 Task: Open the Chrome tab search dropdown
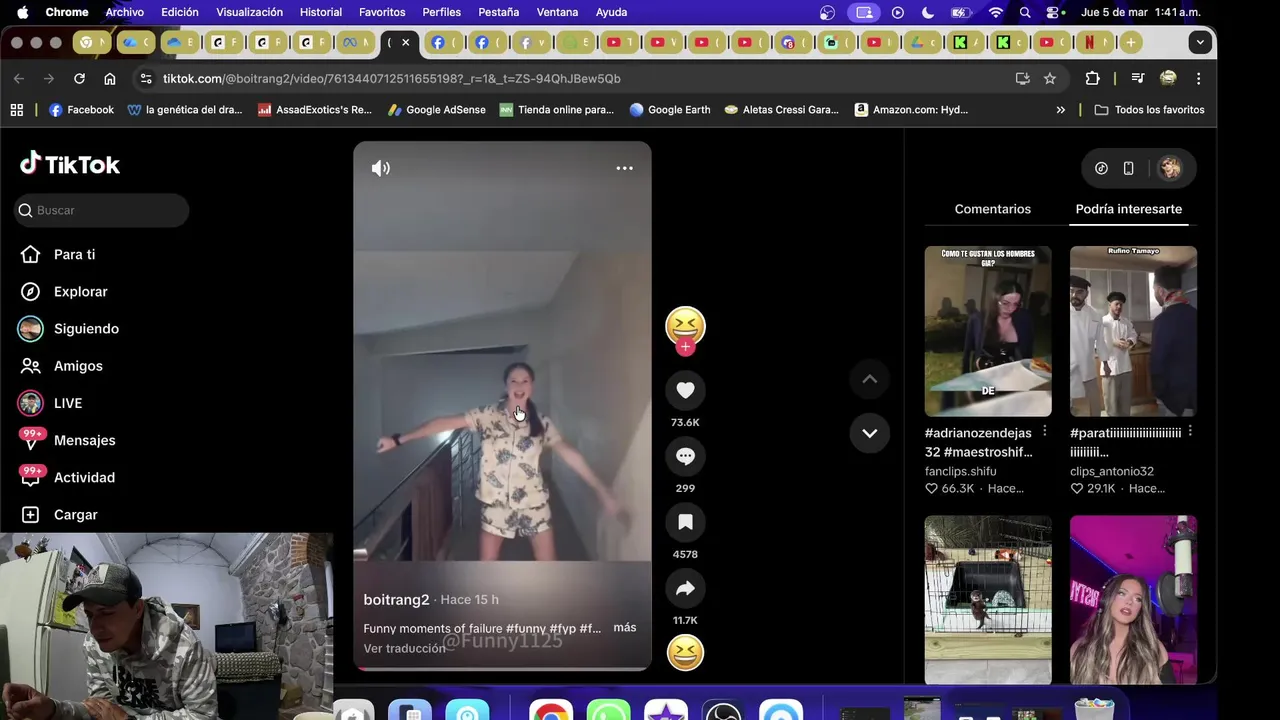coord(1200,42)
